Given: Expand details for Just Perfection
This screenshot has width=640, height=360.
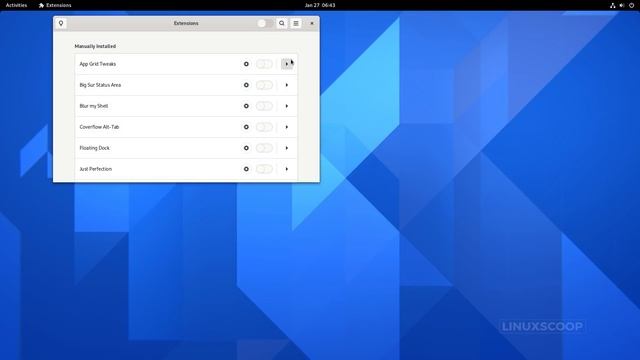Looking at the screenshot, I should 287,169.
